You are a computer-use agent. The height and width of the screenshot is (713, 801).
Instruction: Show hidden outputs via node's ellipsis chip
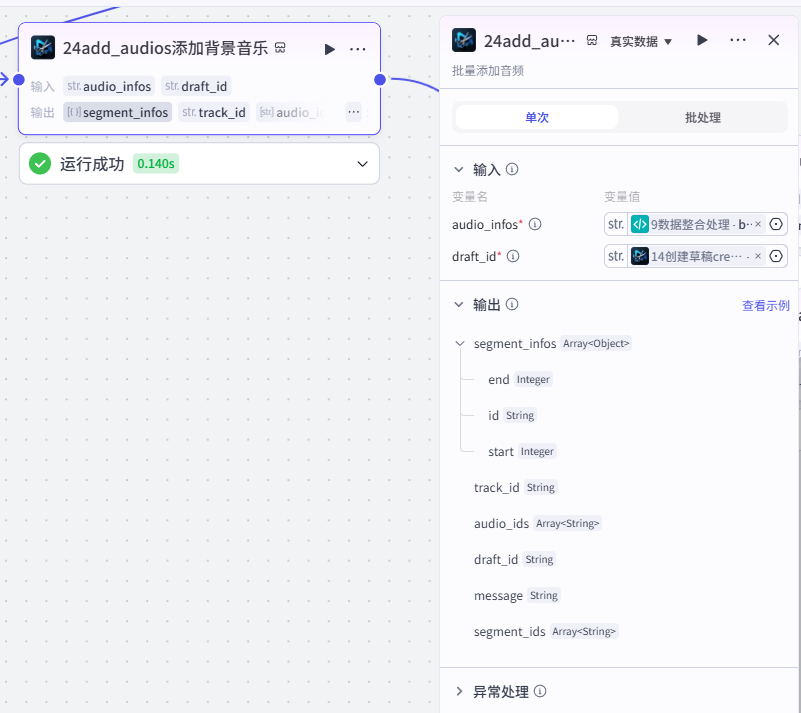point(354,112)
